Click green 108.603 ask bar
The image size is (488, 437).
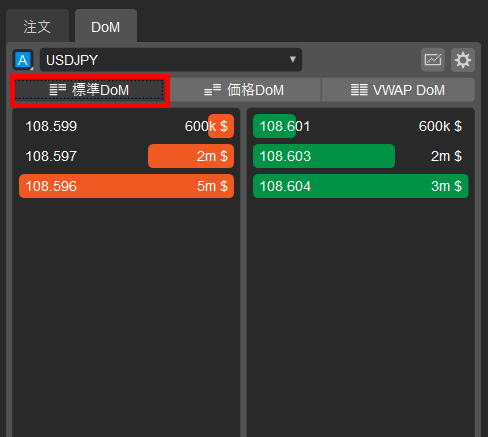coord(324,156)
